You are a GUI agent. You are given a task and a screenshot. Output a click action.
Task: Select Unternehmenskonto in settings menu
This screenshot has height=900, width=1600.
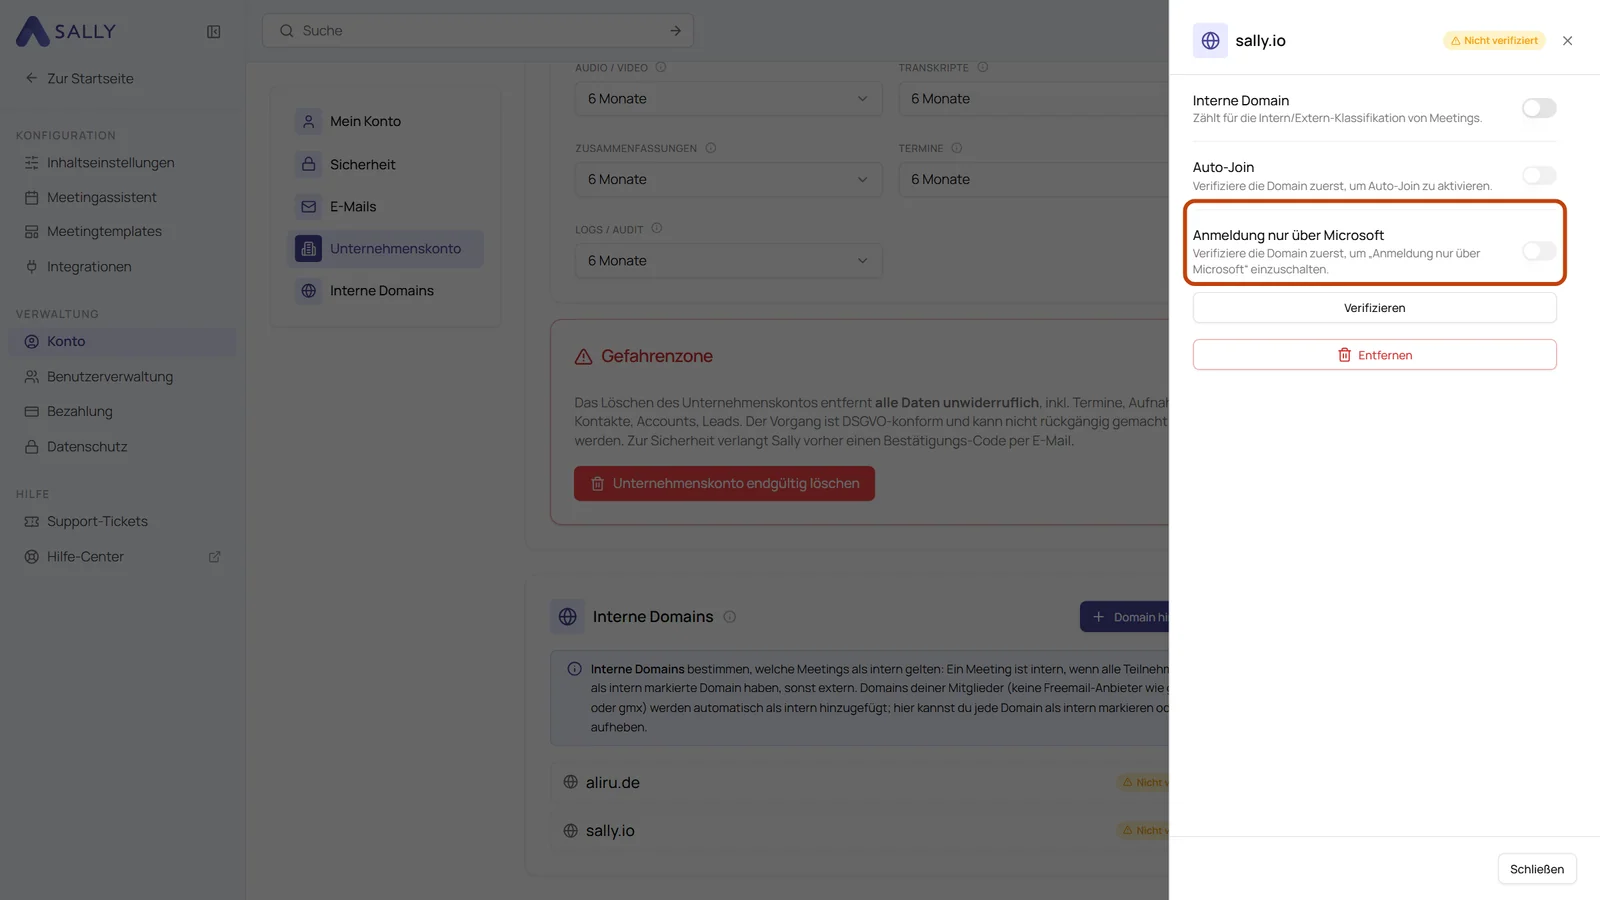(386, 249)
